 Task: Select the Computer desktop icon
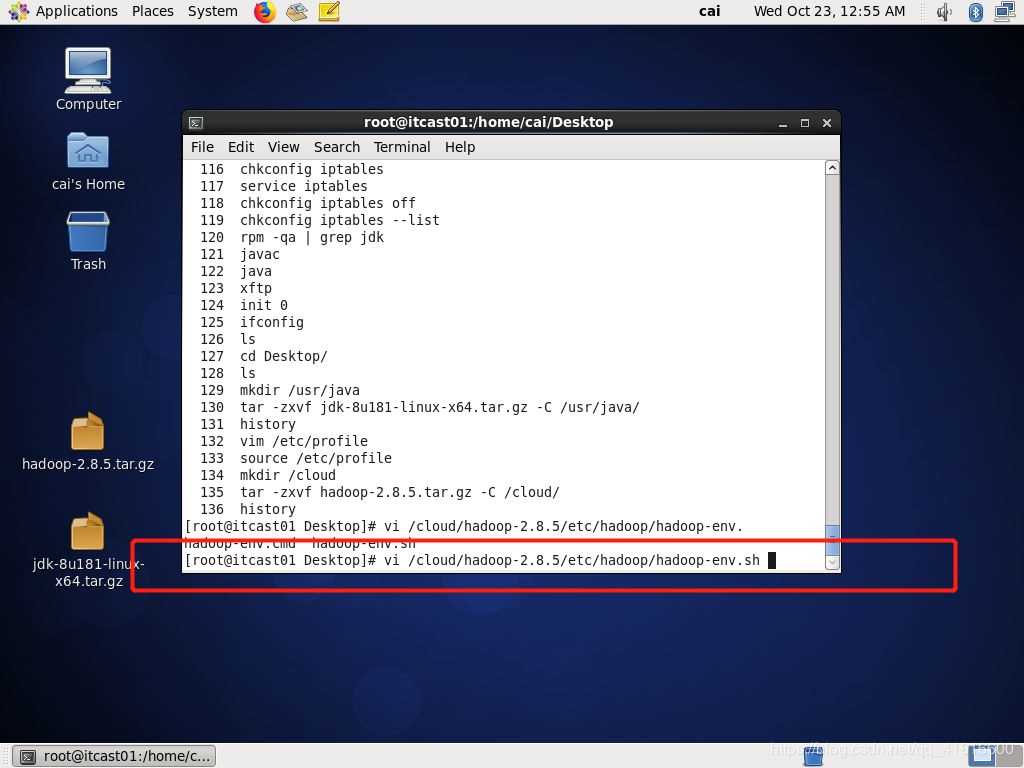(88, 70)
